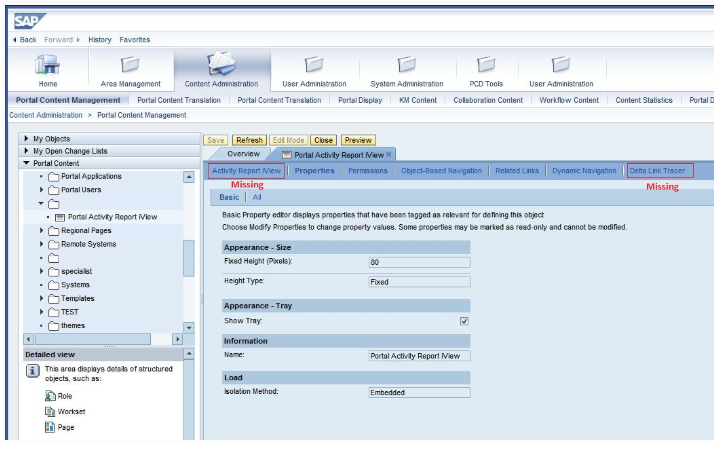Image resolution: width=721 pixels, height=449 pixels.
Task: Open System Administration folder icon
Action: pyautogui.click(x=406, y=64)
